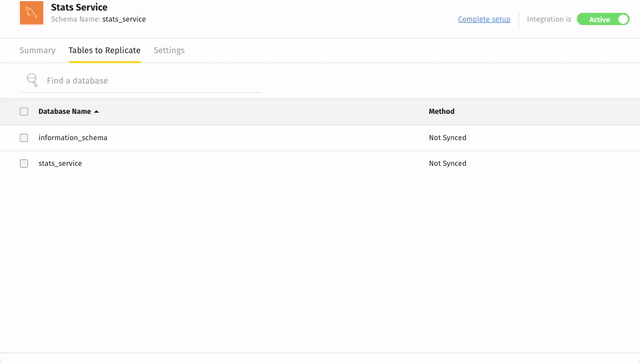The width and height of the screenshot is (640, 362).
Task: Select the Tables to Replicate tab
Action: click(x=104, y=50)
